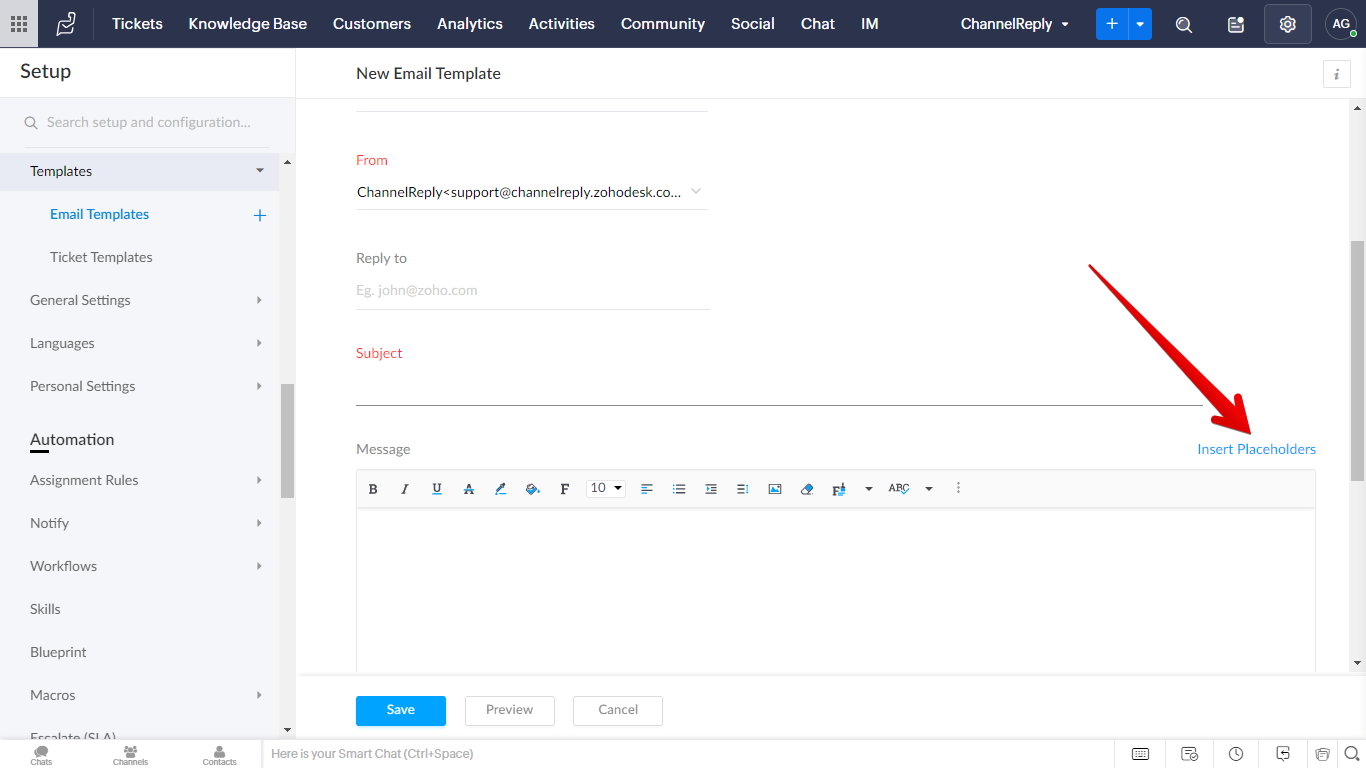Click the Reply to email field
The image size is (1366, 768).
[533, 290]
